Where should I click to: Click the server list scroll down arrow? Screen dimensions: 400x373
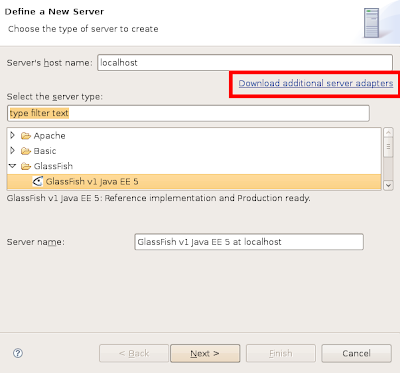[388, 185]
